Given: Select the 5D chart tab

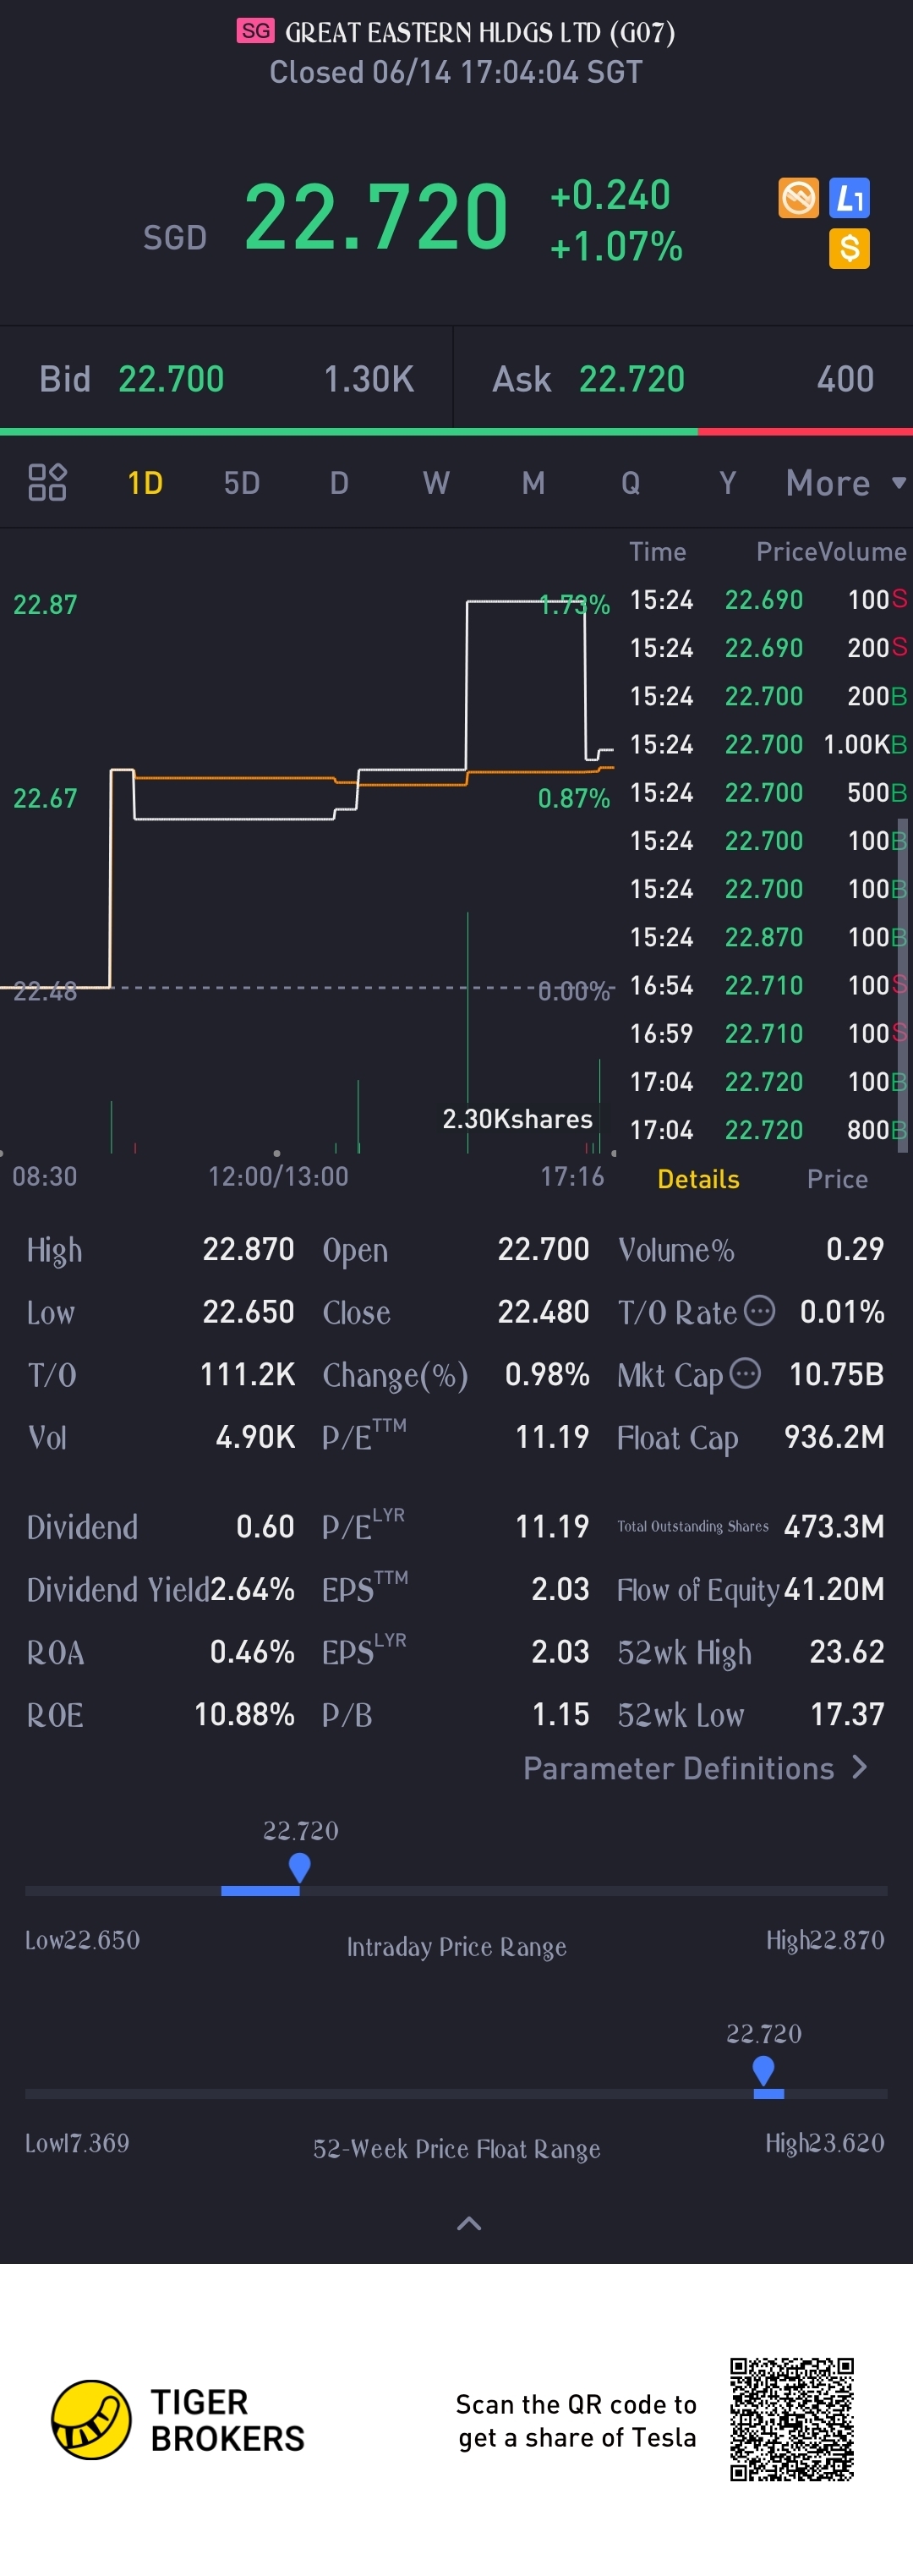Looking at the screenshot, I should [241, 483].
